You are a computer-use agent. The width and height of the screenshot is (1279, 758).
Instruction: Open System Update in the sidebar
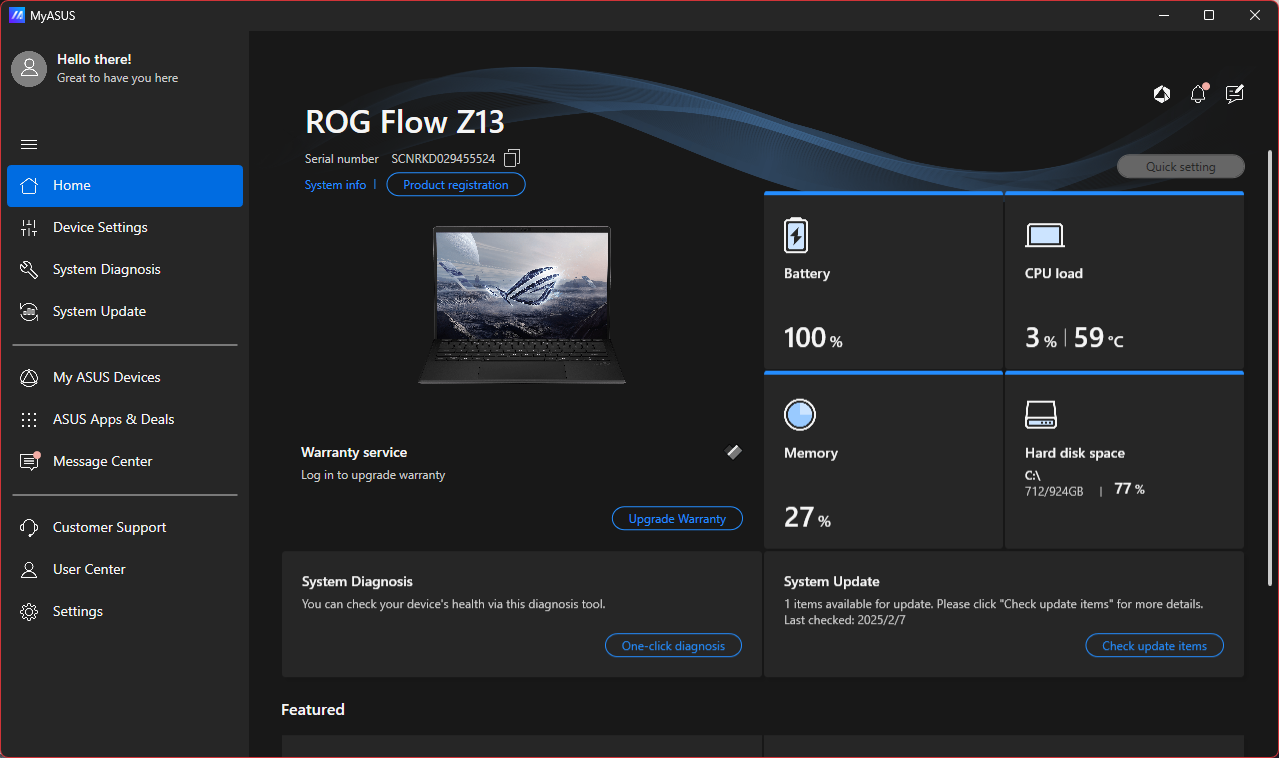click(x=125, y=312)
